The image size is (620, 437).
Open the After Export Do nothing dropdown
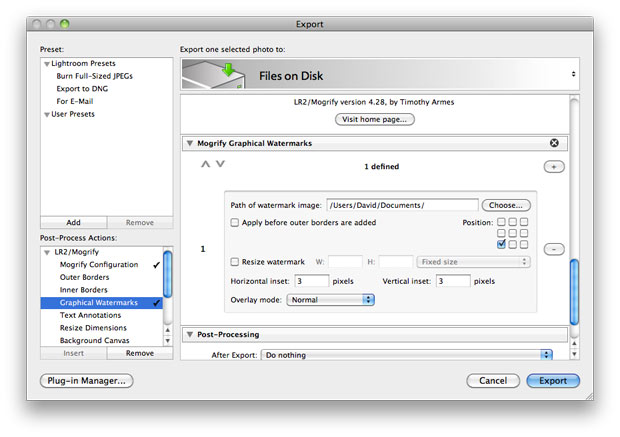407,355
